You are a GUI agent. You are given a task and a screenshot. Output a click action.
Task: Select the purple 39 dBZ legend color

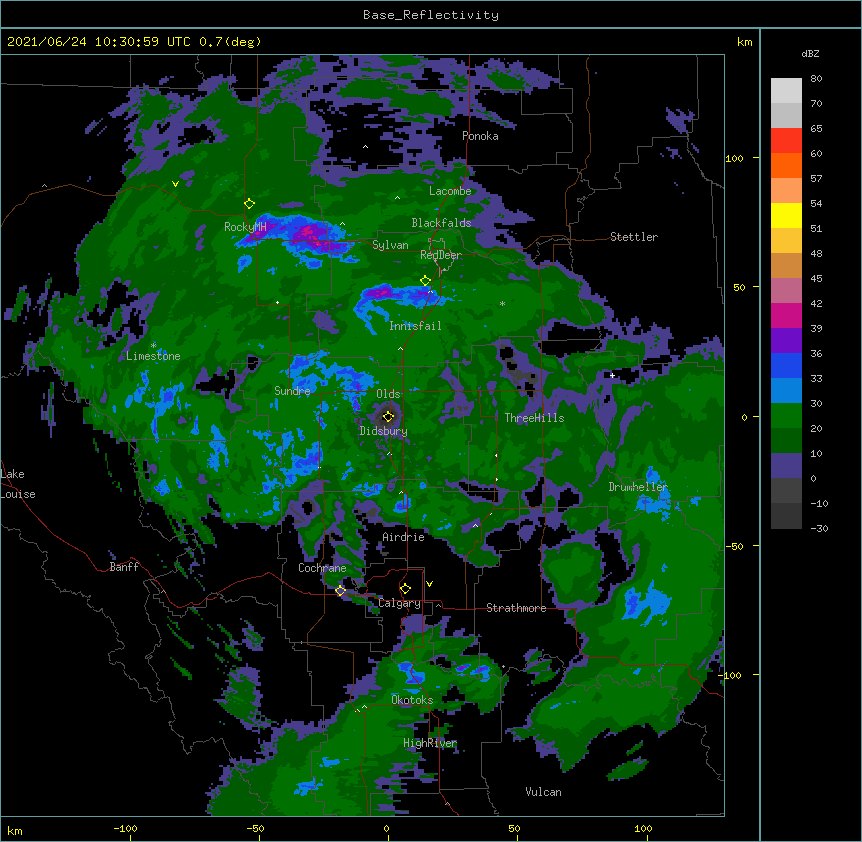coord(786,341)
